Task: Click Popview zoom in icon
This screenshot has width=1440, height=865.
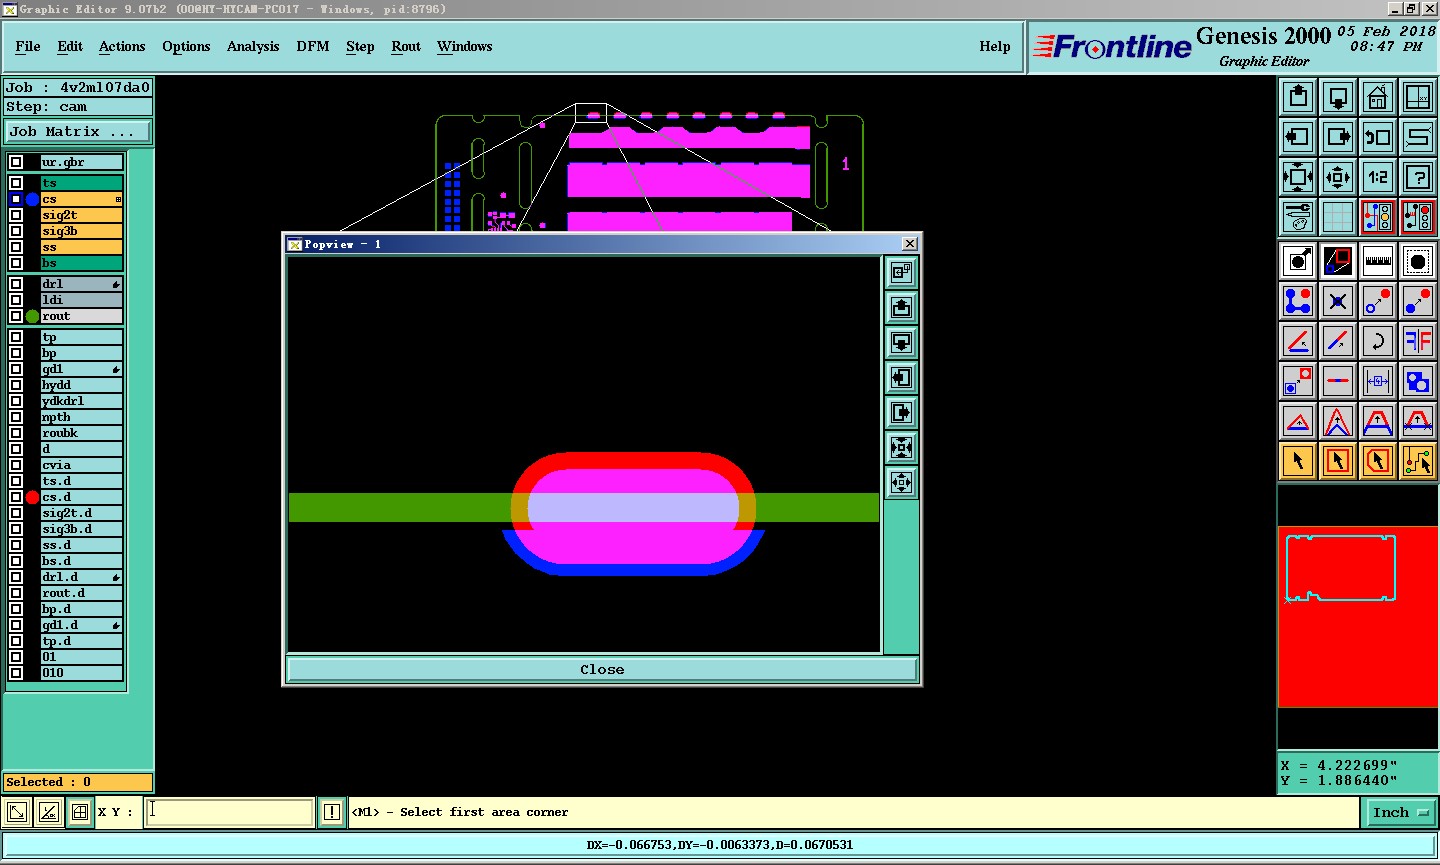Action: click(901, 447)
